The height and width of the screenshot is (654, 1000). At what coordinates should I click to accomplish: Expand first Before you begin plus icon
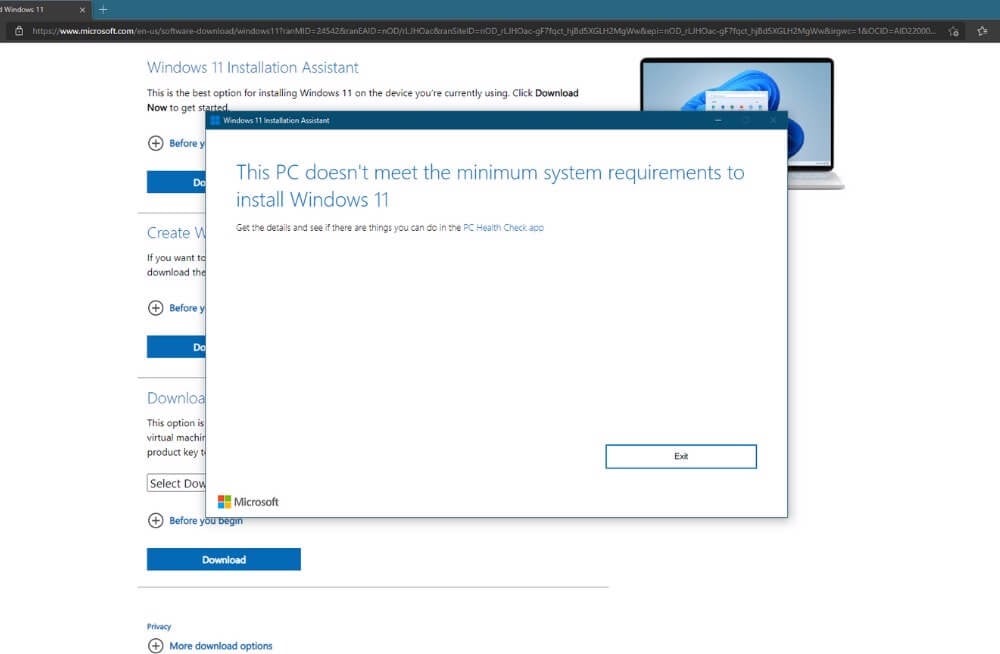pos(155,143)
